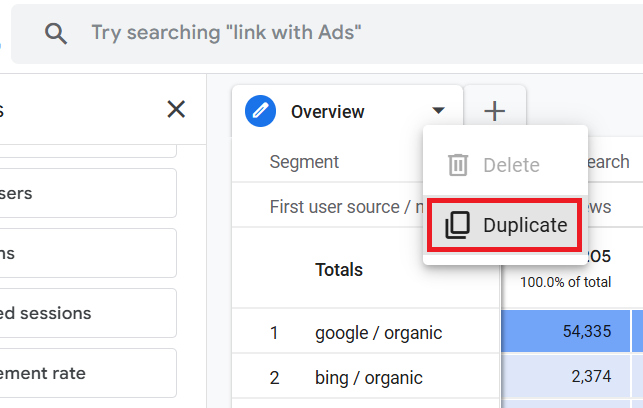Open the Overview tab dropdown arrow
Viewport: 643px width, 408px height.
[x=438, y=112]
